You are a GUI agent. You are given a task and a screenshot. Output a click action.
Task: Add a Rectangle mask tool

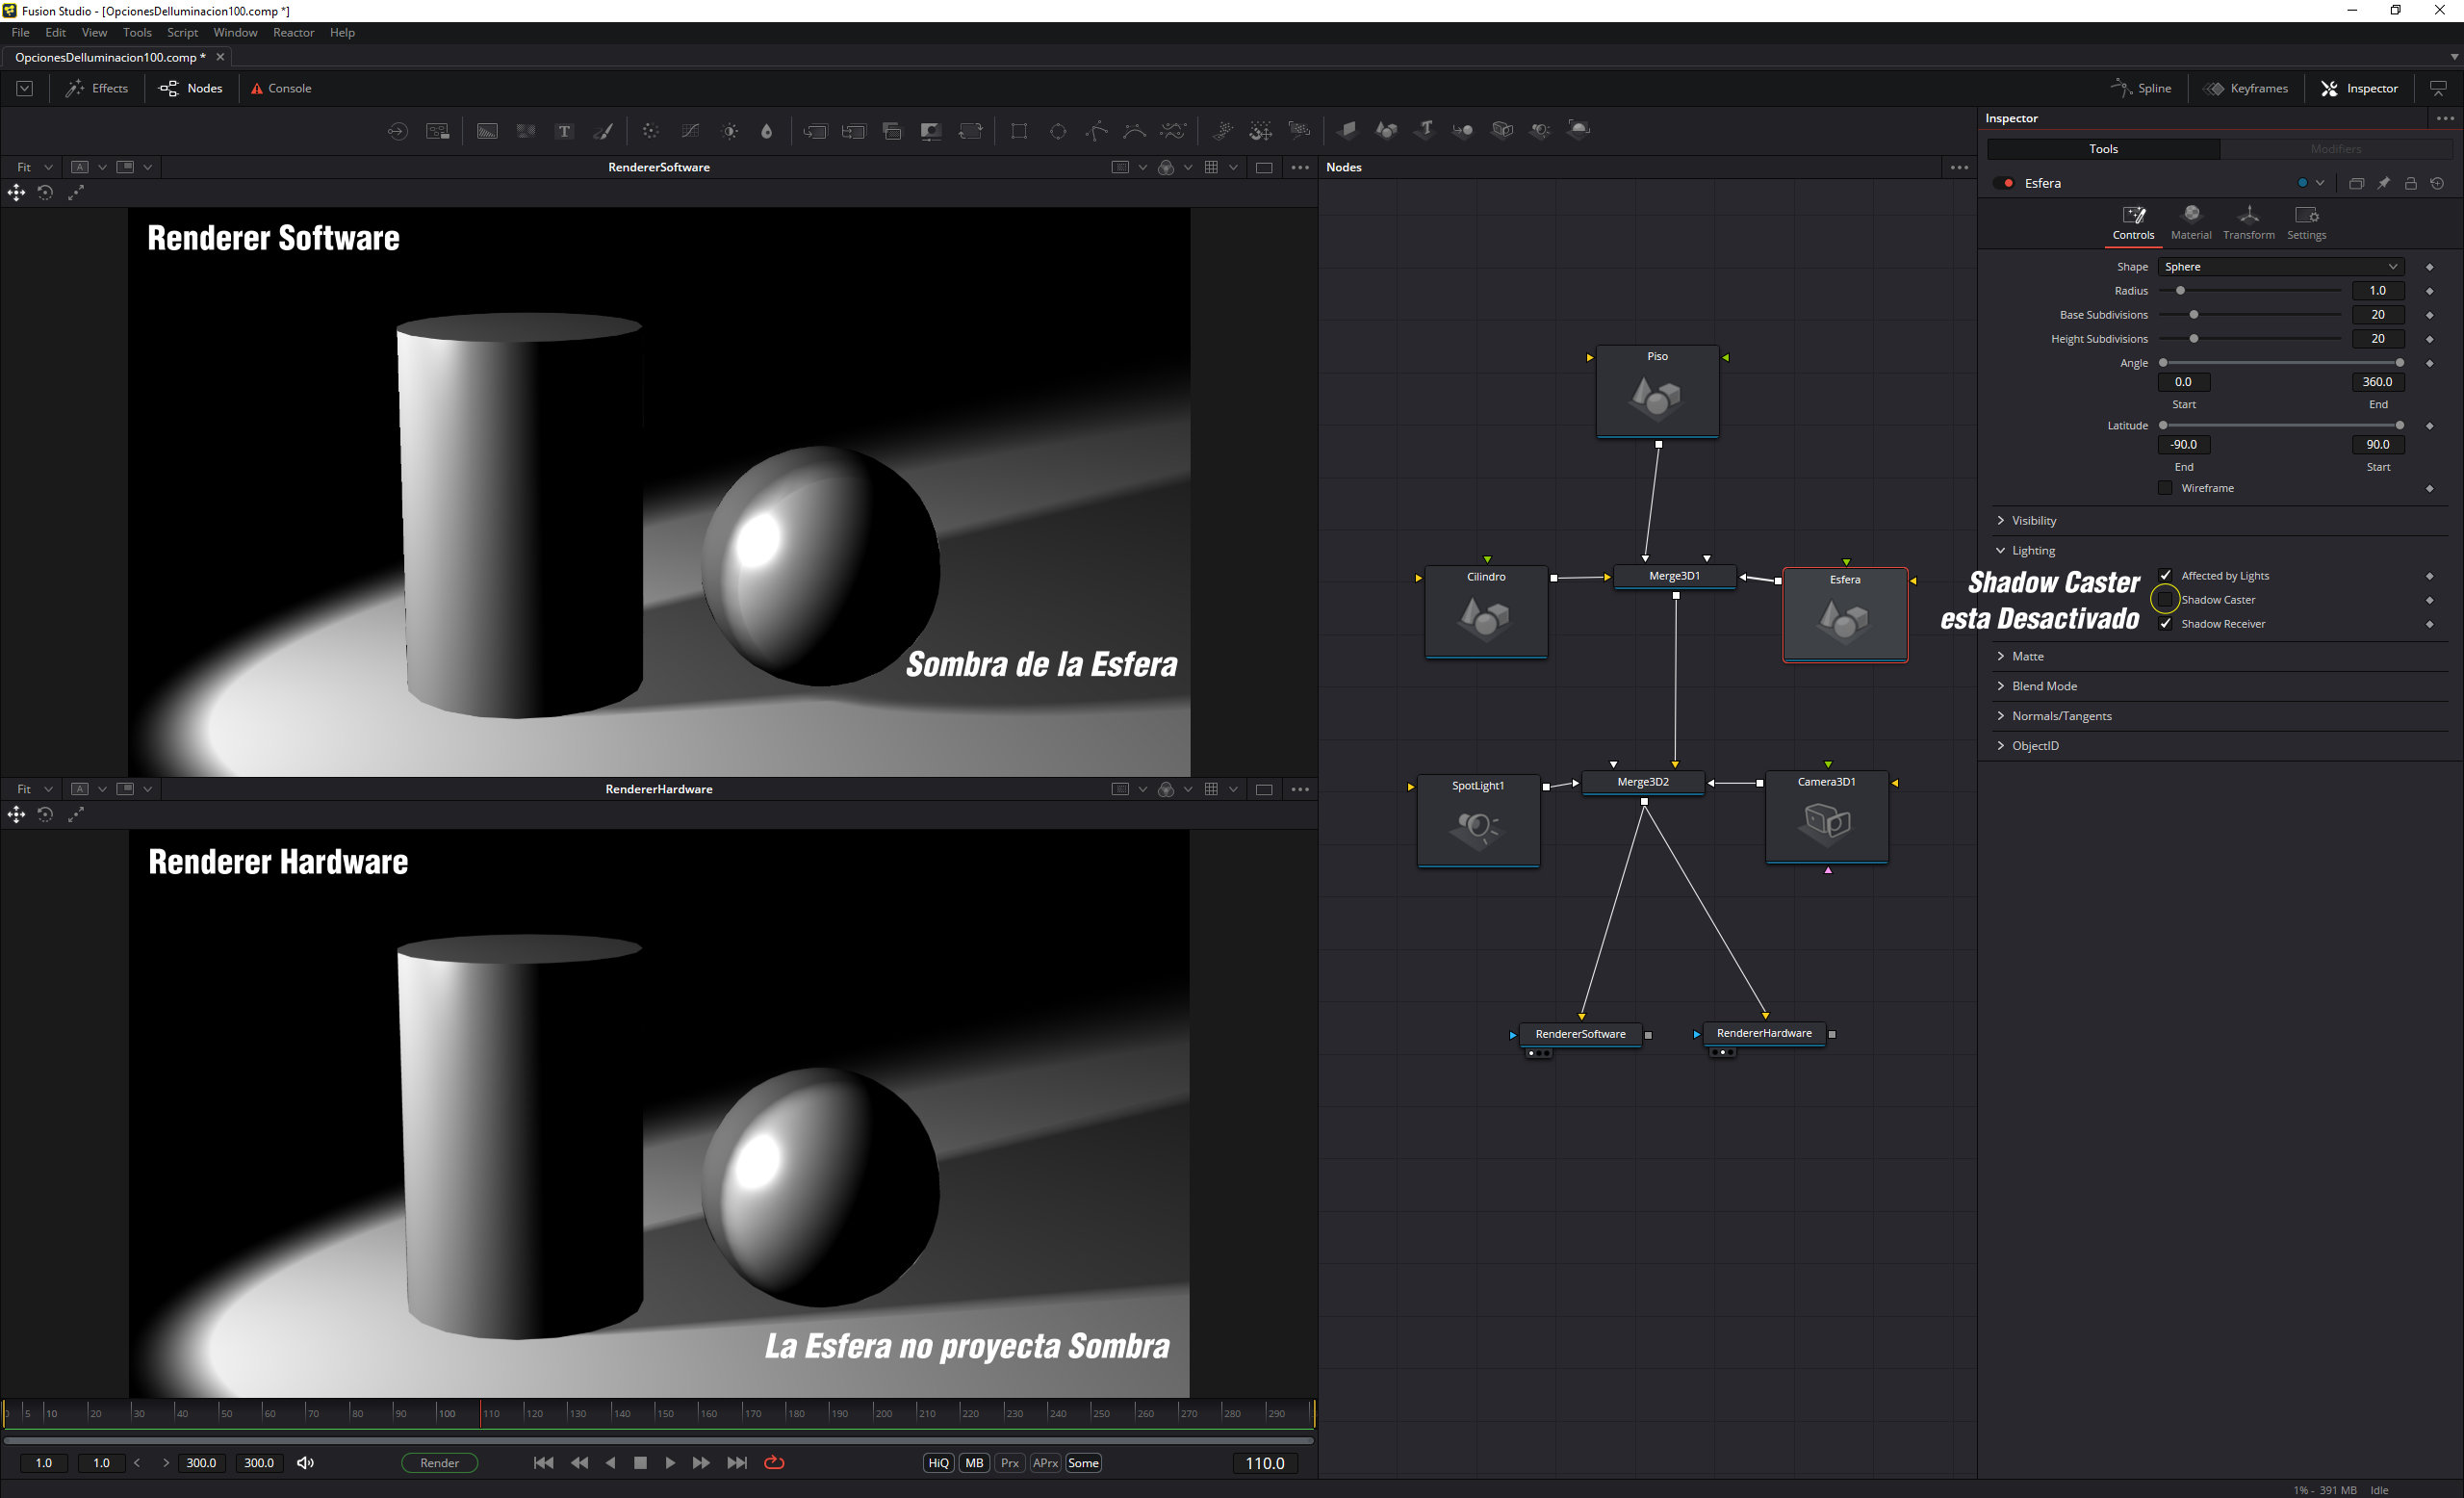point(1019,131)
